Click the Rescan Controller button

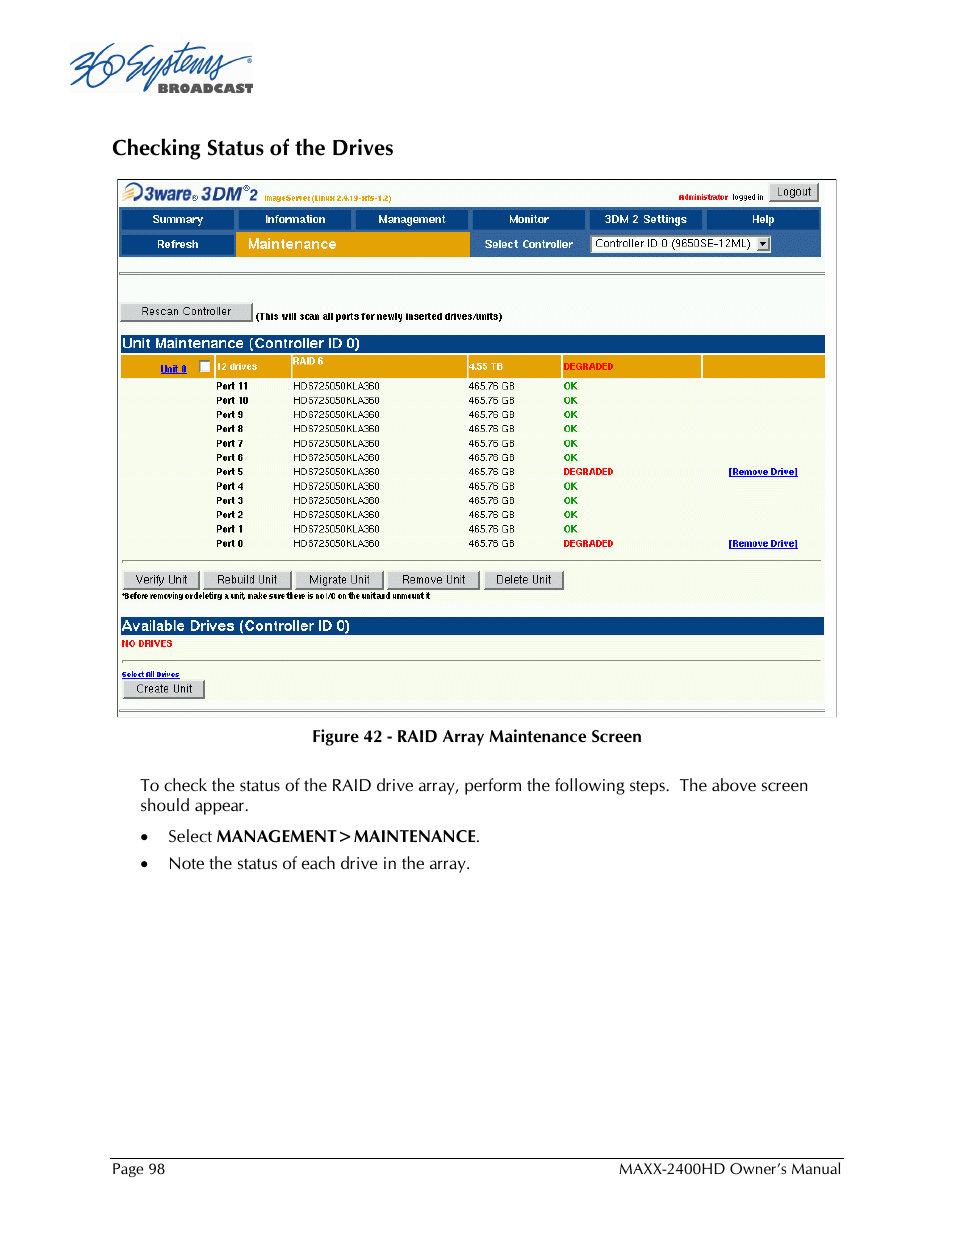(x=186, y=312)
